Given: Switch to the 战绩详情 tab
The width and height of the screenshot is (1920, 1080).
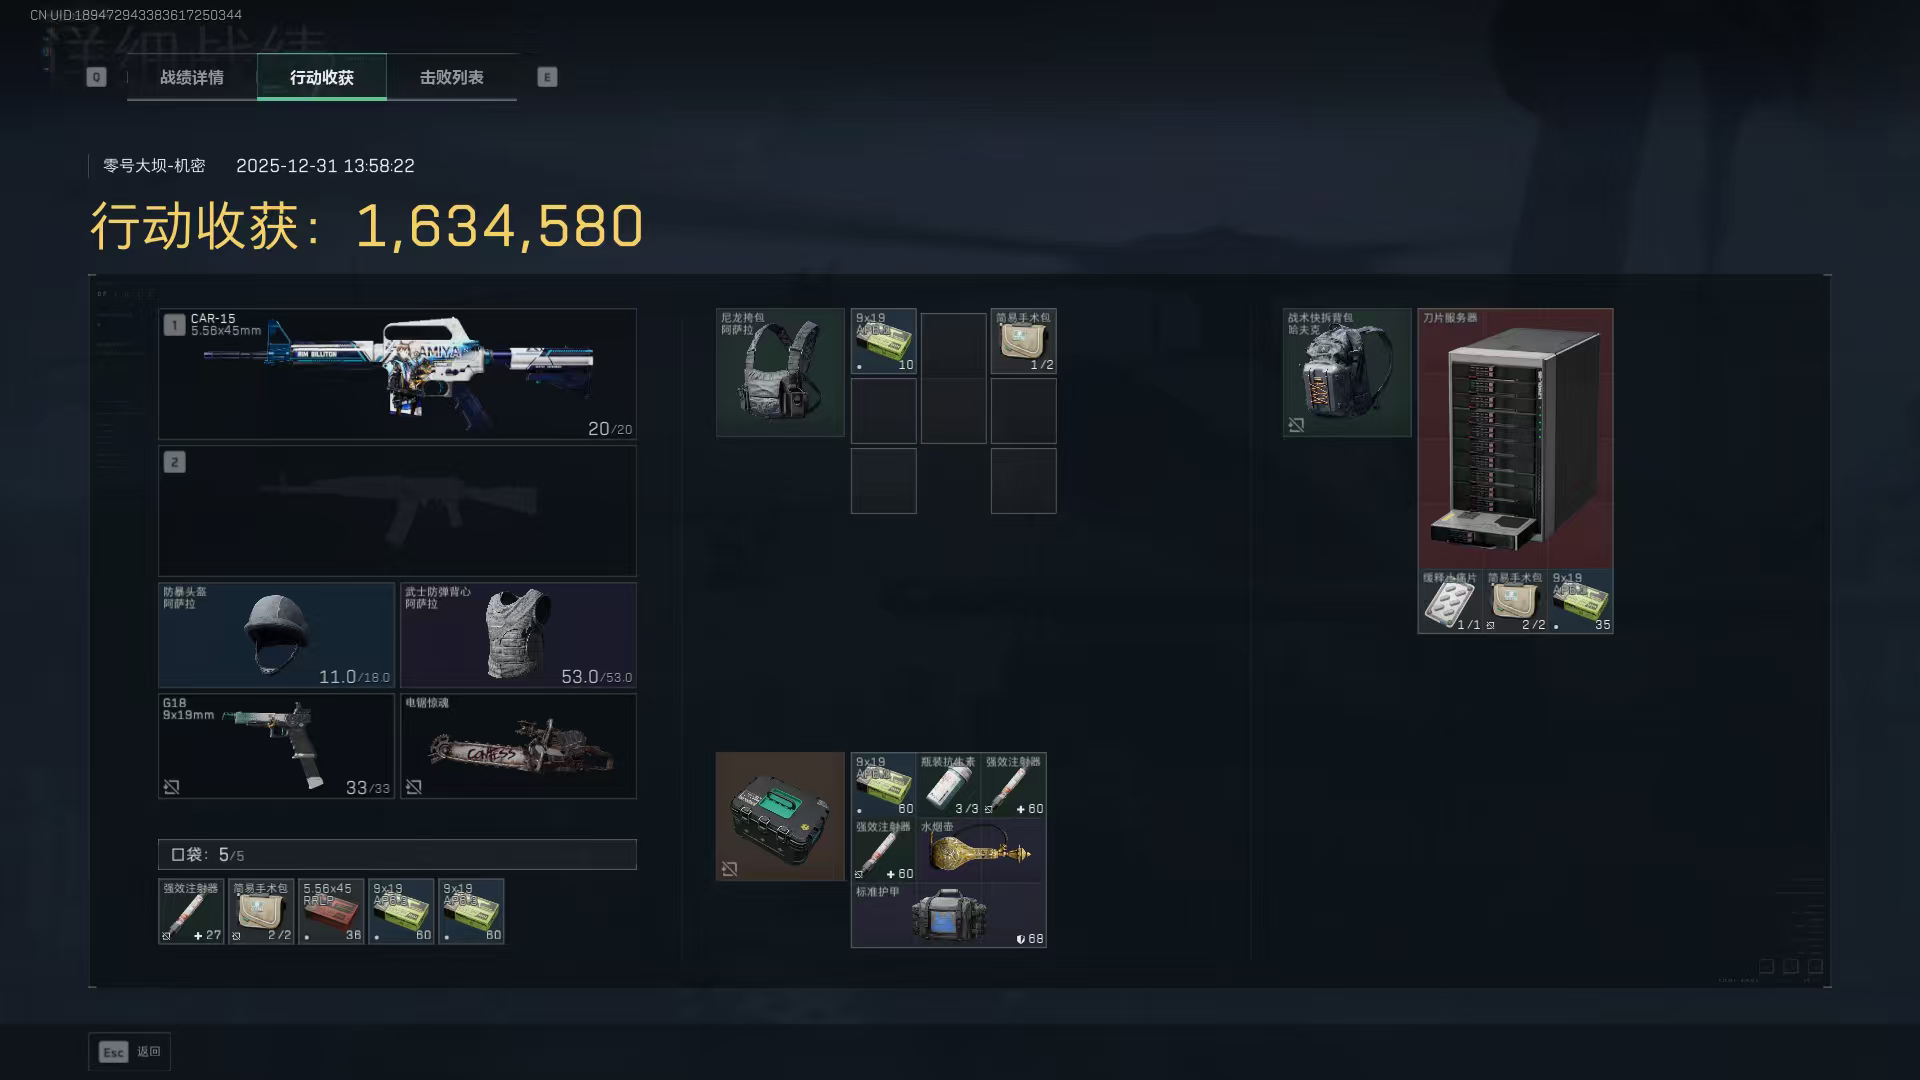Looking at the screenshot, I should (192, 77).
